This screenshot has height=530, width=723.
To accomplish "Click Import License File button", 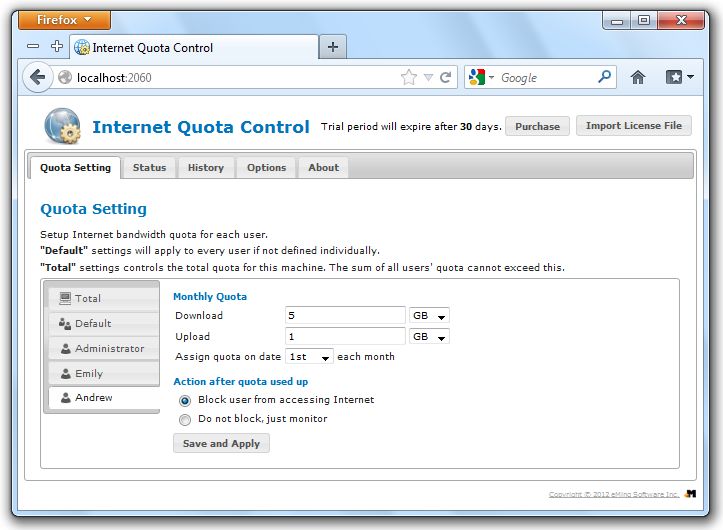I will coord(634,125).
